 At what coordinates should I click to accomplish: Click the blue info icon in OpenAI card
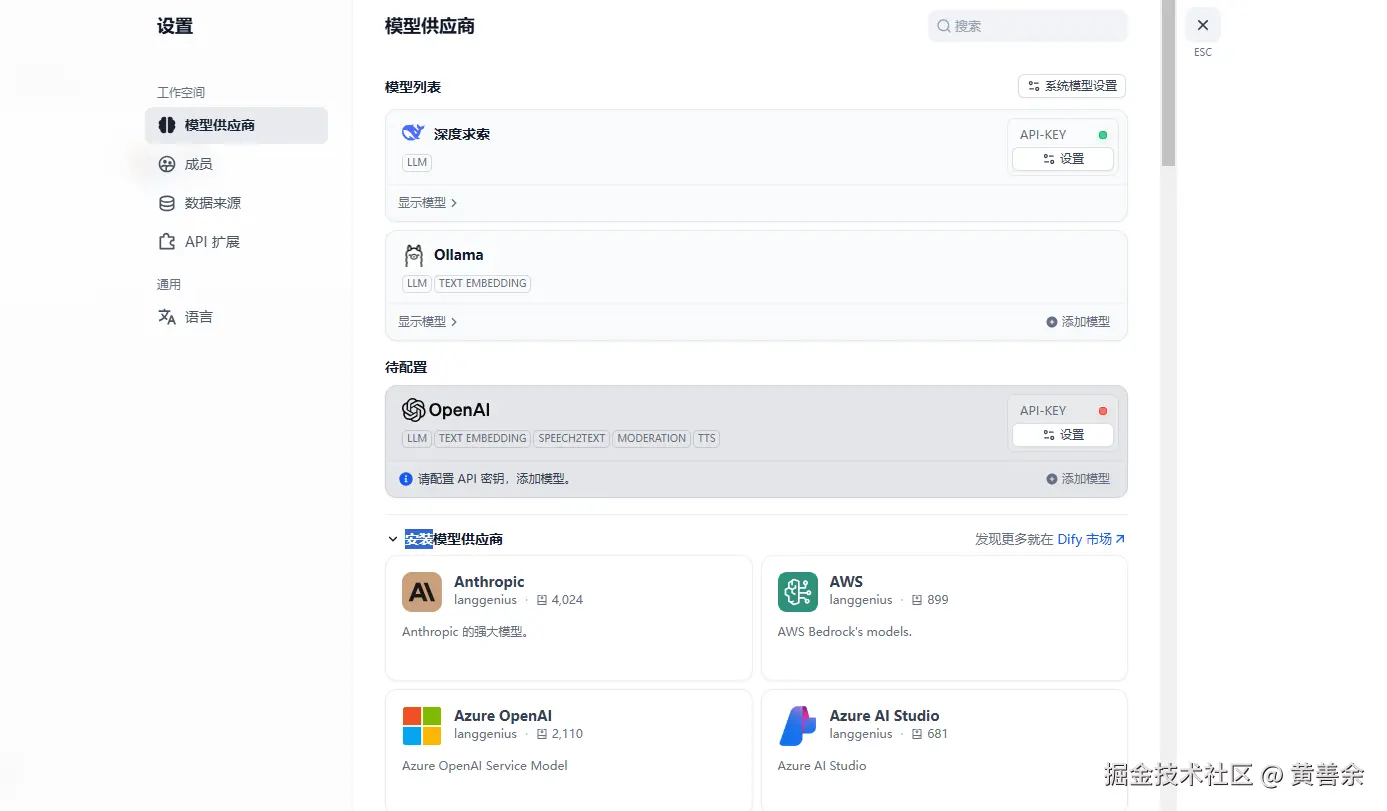(x=406, y=479)
